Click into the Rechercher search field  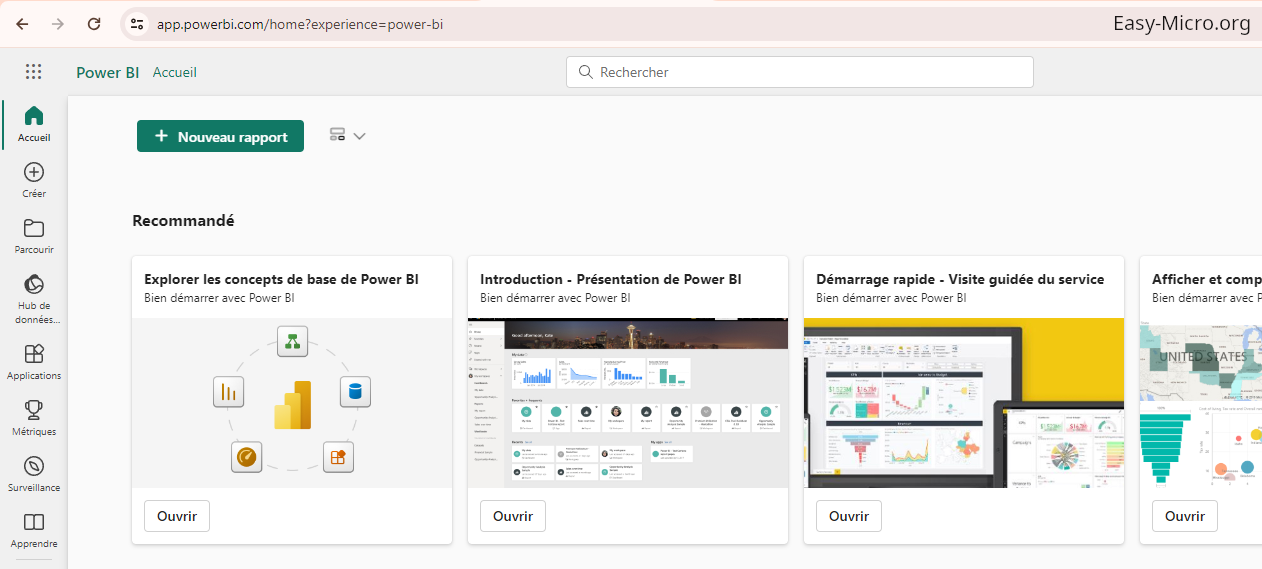tap(800, 72)
